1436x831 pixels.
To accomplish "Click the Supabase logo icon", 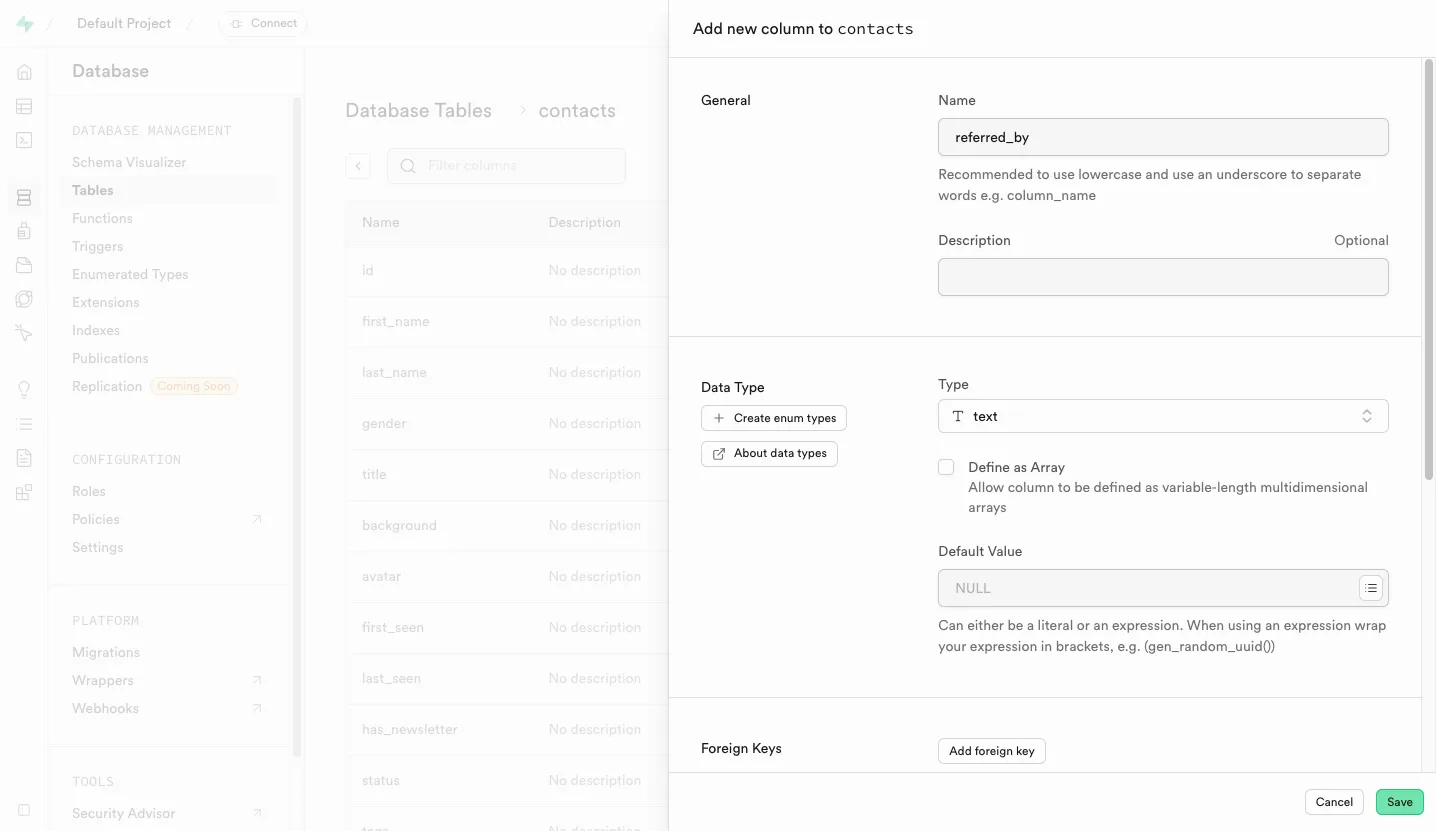I will tap(25, 24).
